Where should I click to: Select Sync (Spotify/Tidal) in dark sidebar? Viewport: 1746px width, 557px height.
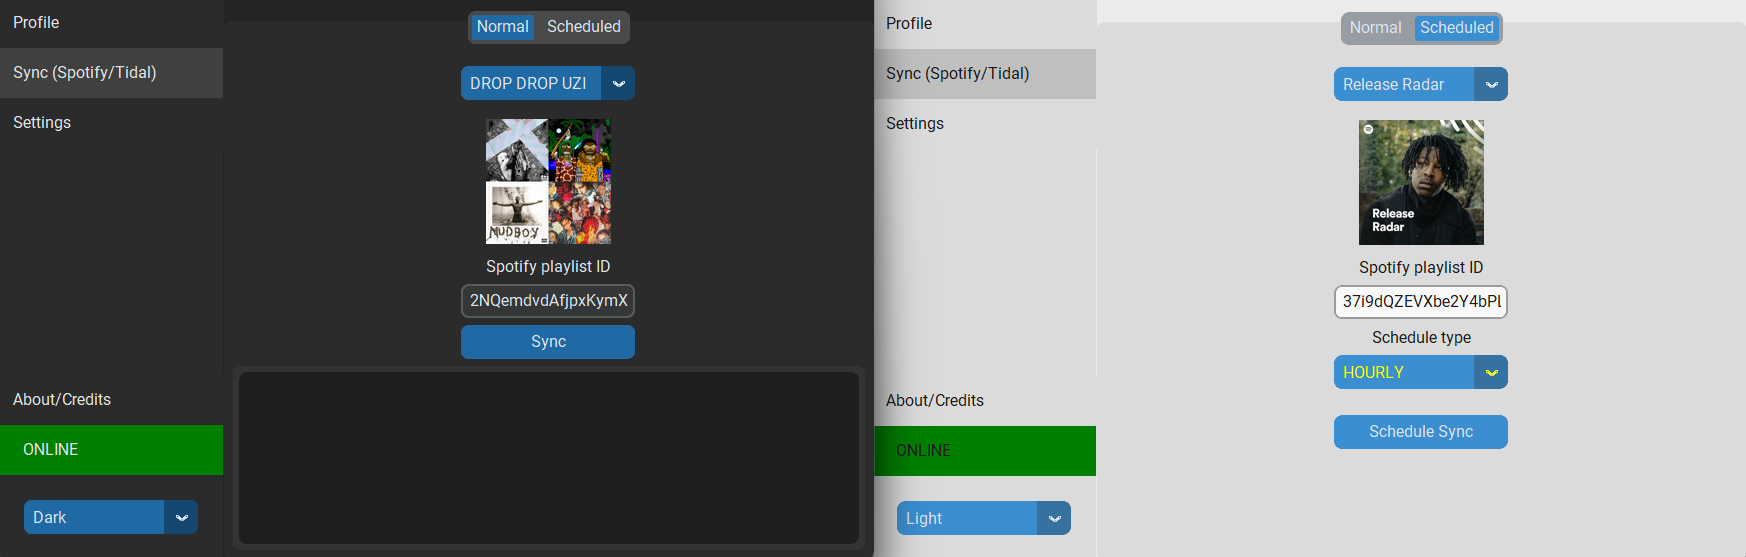click(x=111, y=72)
